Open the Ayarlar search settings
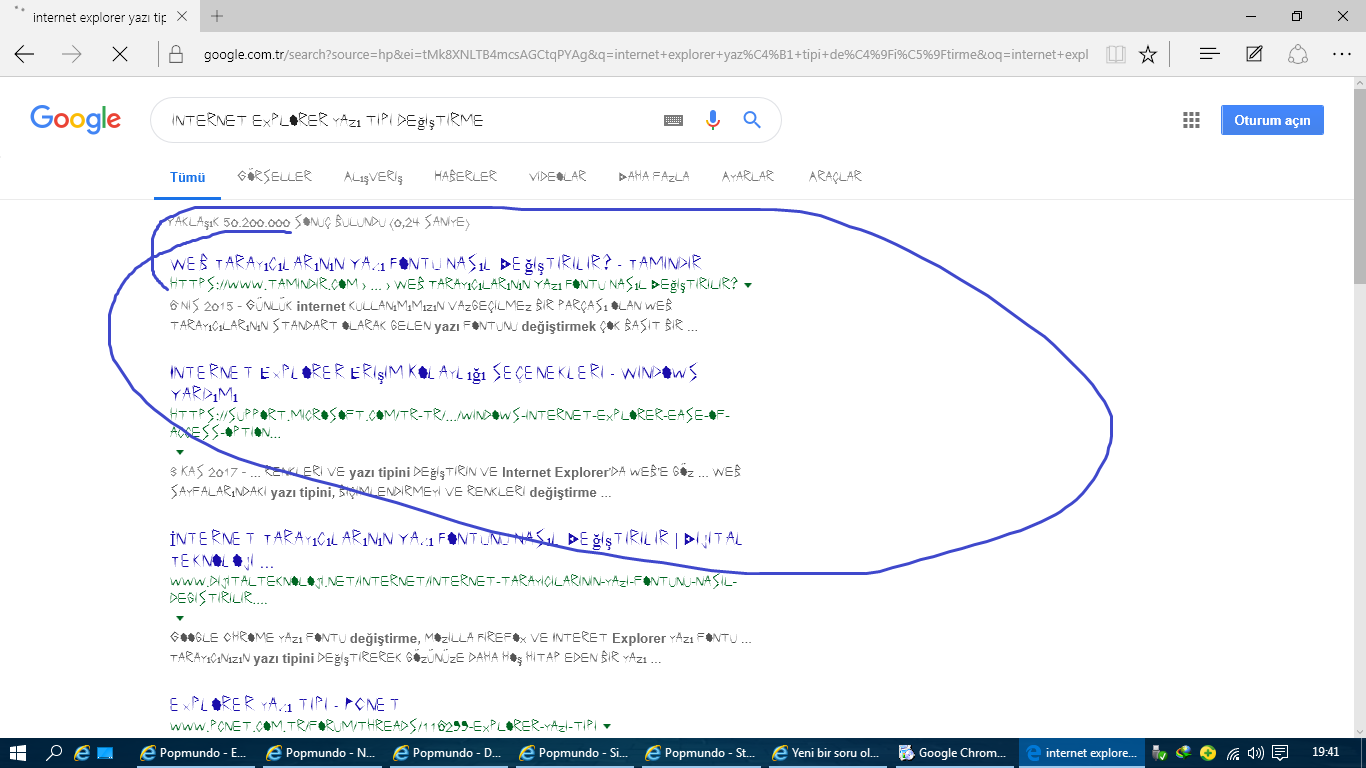This screenshot has height=768, width=1366. click(x=748, y=176)
